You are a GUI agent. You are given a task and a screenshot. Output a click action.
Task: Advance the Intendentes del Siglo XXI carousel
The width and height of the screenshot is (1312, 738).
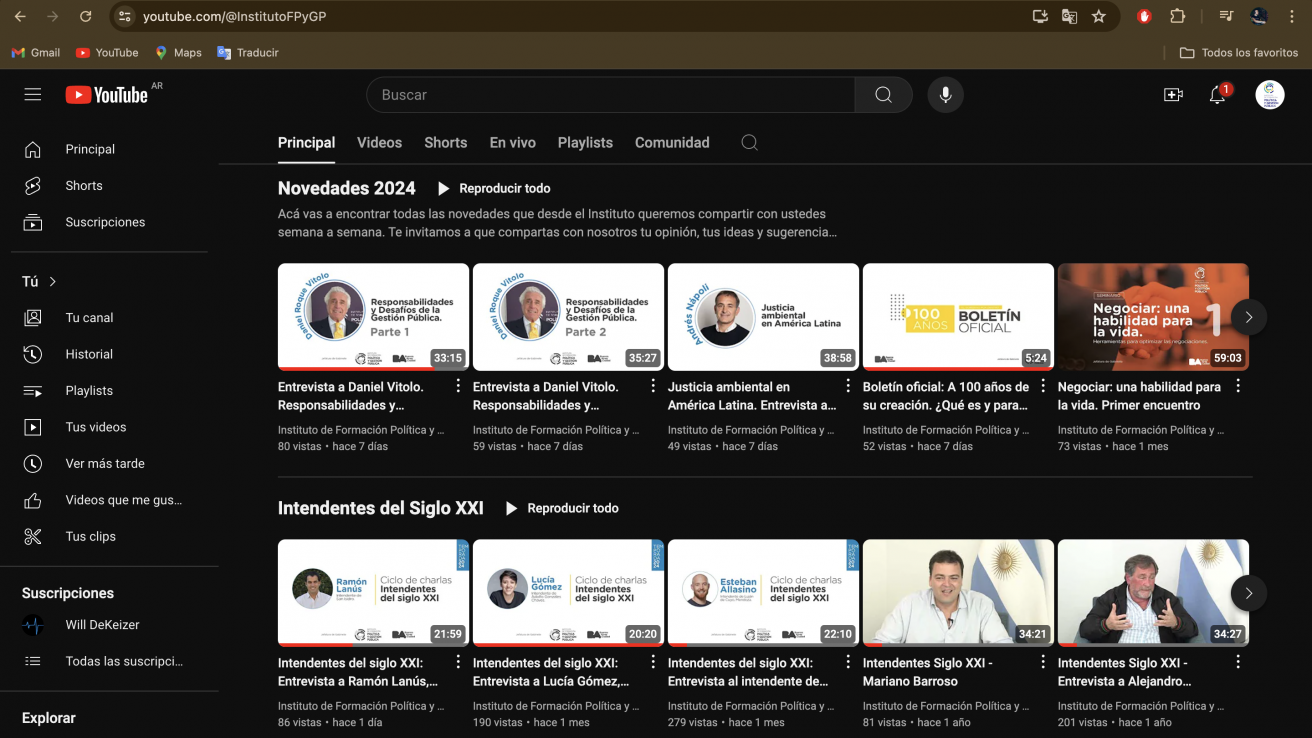[x=1248, y=592]
